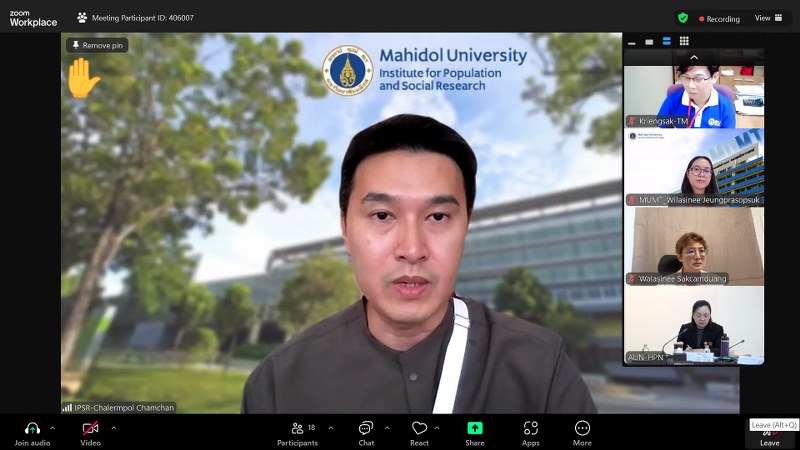
Task: Click the Zoom Workplace logo
Action: click(33, 18)
